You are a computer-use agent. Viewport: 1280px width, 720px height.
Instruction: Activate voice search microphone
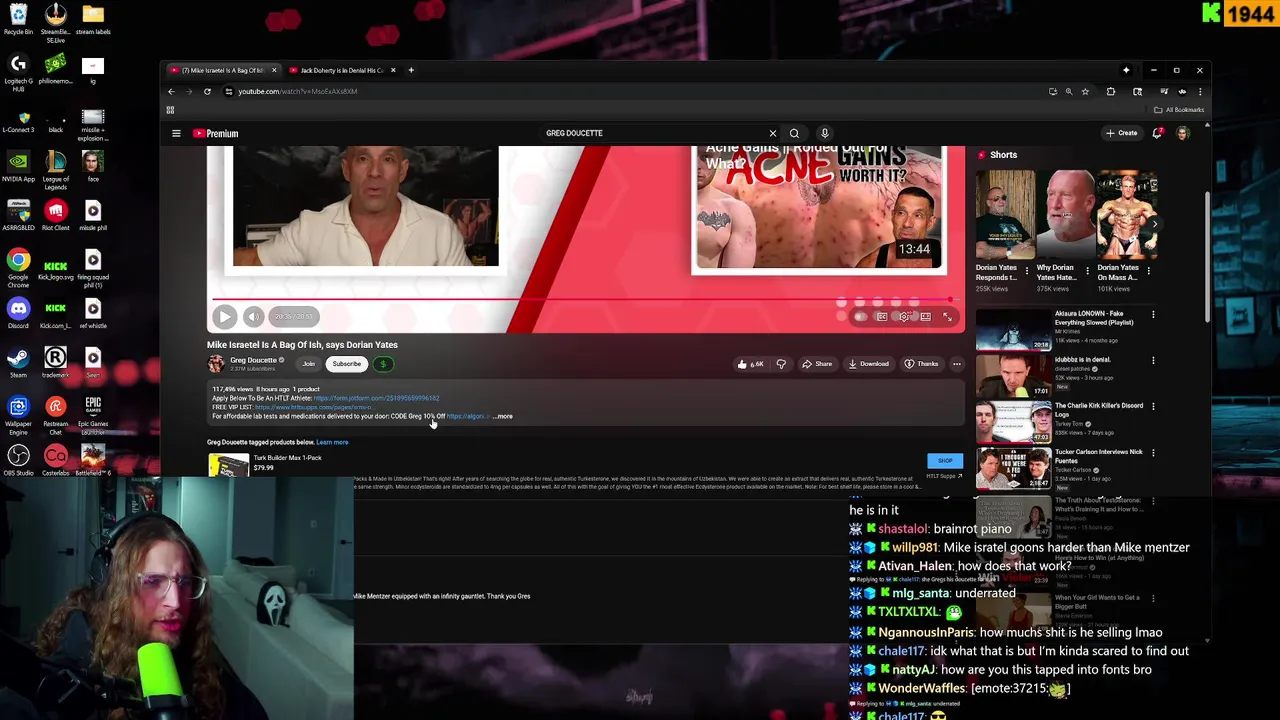click(x=824, y=133)
